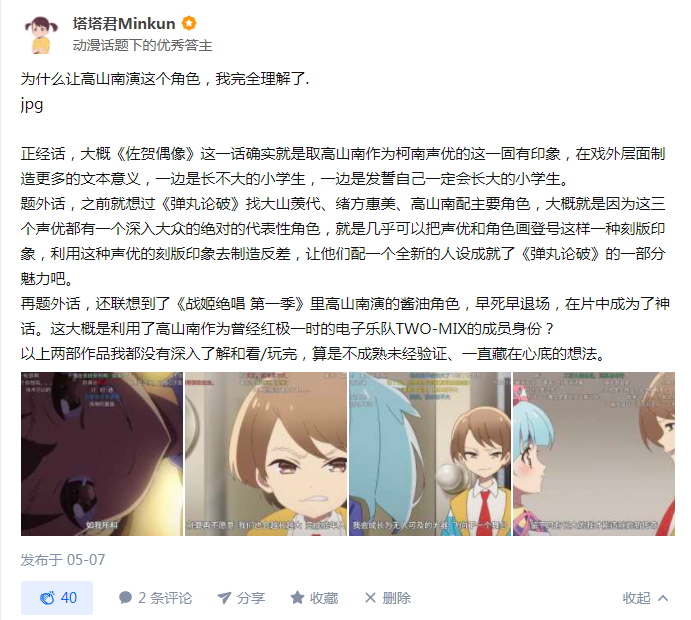Screen dimensions: 691x620
Task: Click the 发布于 05-07 timestamp
Action: [x=63, y=560]
